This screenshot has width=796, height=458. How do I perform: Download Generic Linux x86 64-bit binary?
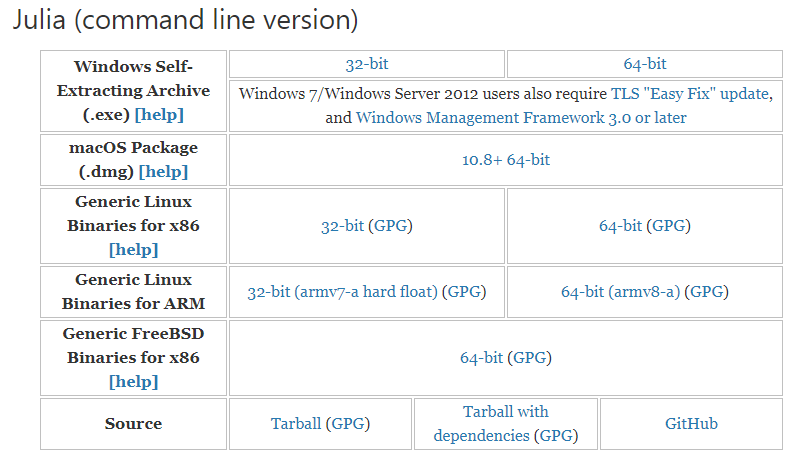click(620, 226)
